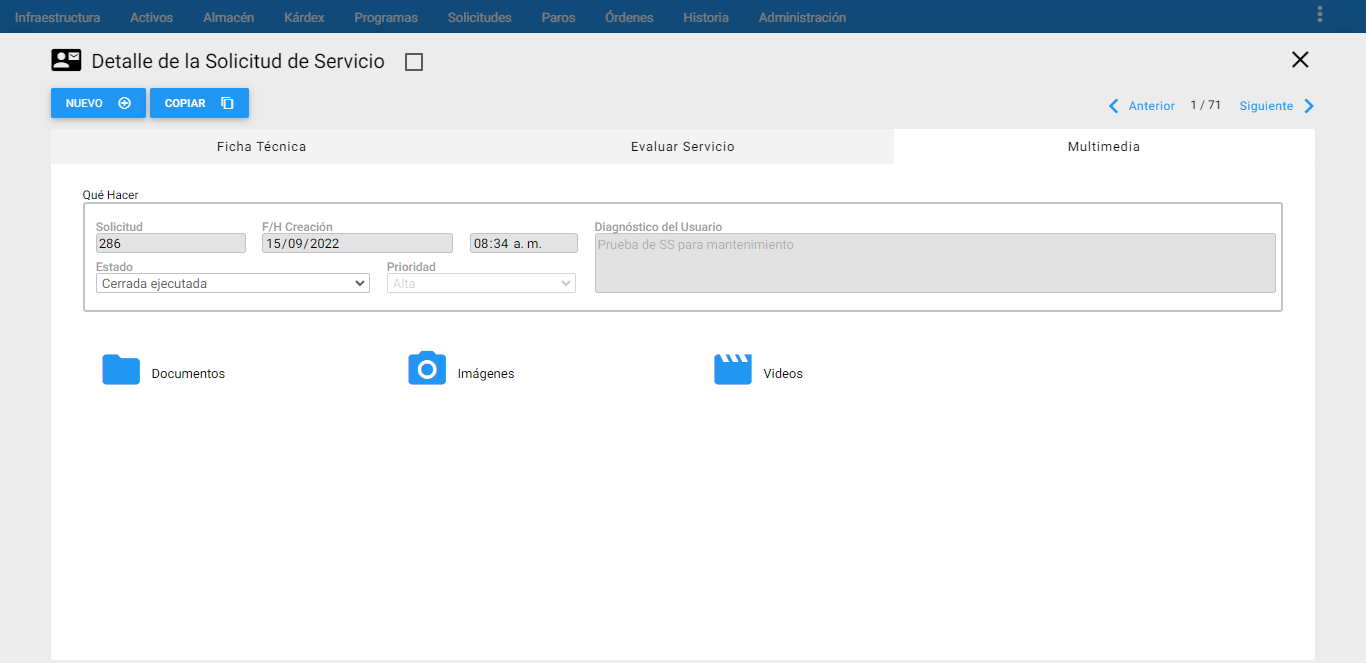Click the Solicitud field showing 286
This screenshot has height=663, width=1366.
(x=171, y=243)
